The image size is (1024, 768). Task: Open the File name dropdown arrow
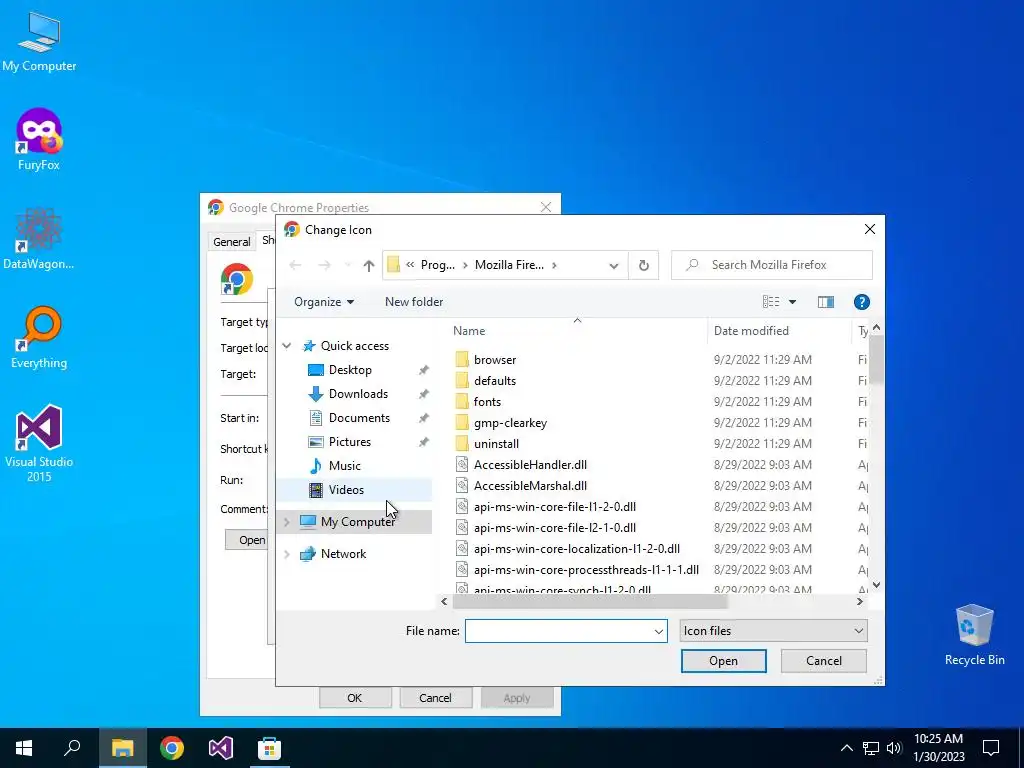click(658, 631)
